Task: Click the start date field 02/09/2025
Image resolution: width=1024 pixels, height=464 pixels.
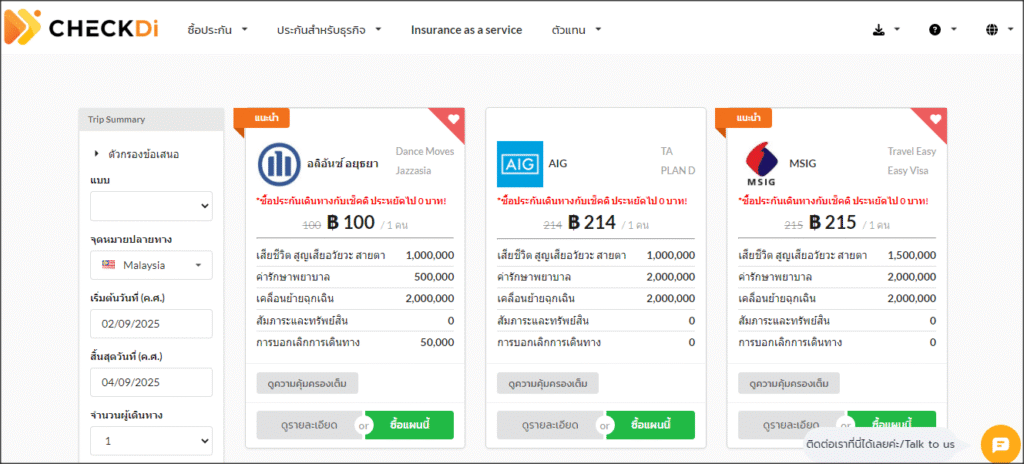Action: (152, 323)
